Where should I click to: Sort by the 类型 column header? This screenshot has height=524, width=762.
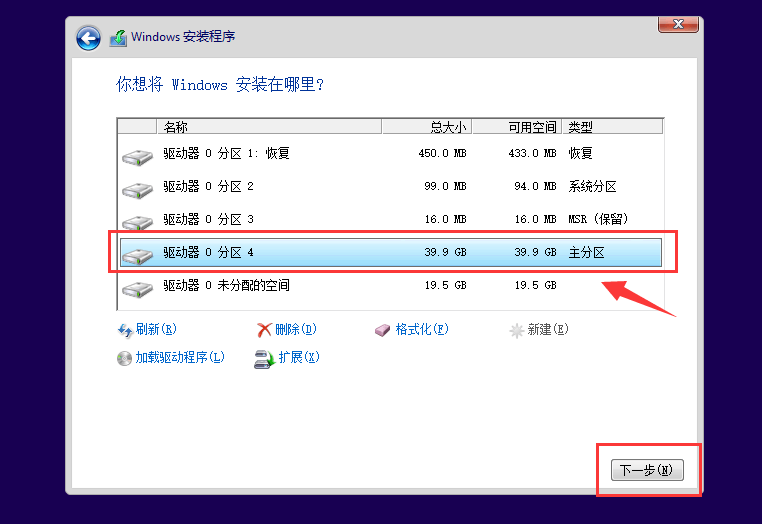tap(612, 127)
